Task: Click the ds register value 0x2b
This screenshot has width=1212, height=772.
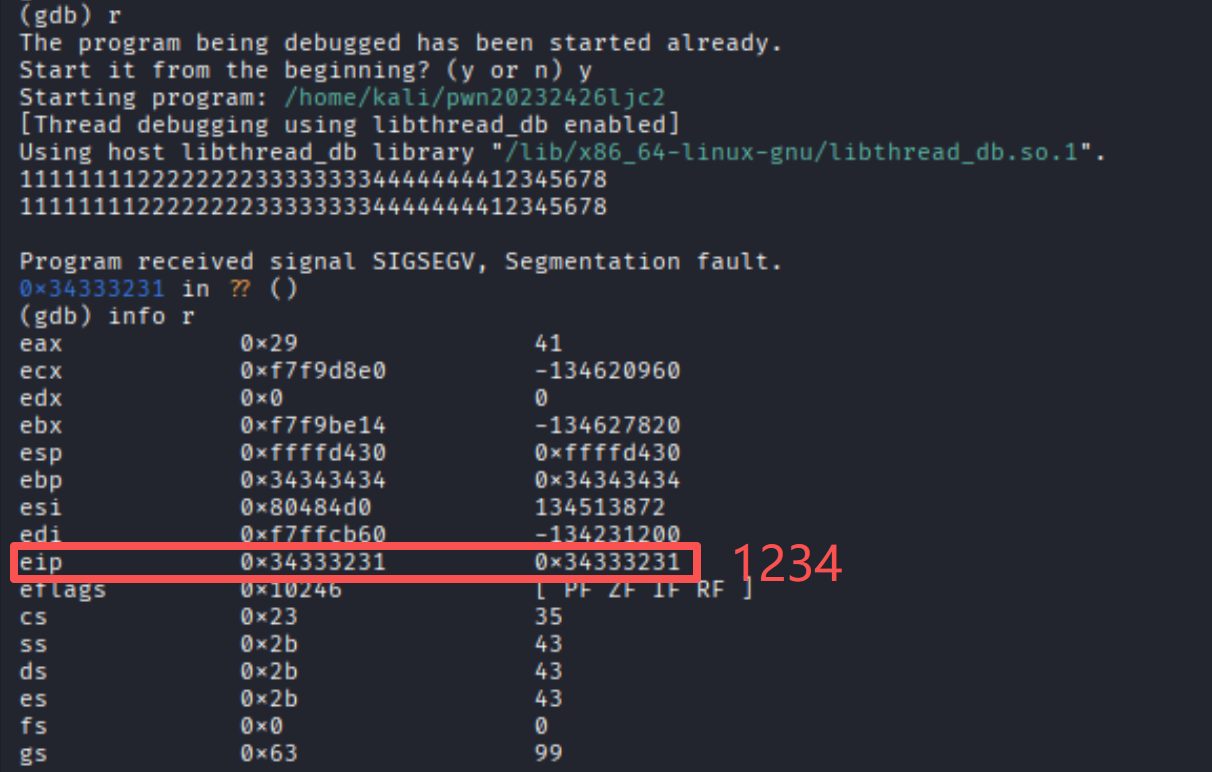Action: pyautogui.click(x=269, y=671)
